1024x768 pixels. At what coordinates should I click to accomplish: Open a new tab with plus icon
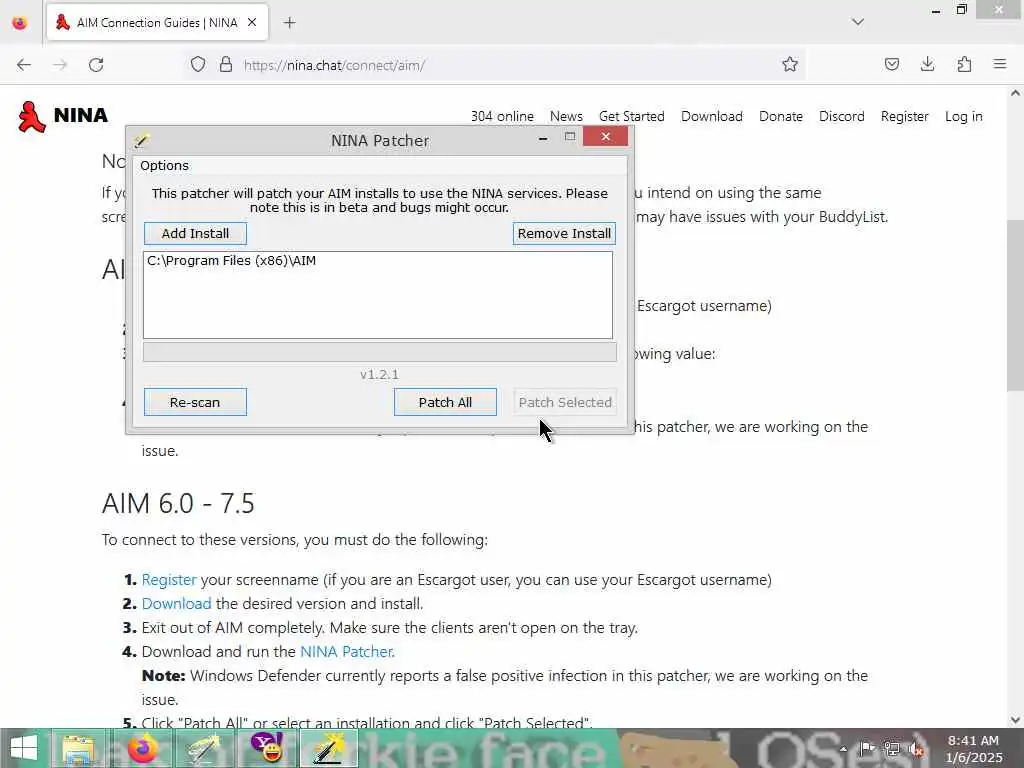tap(289, 23)
